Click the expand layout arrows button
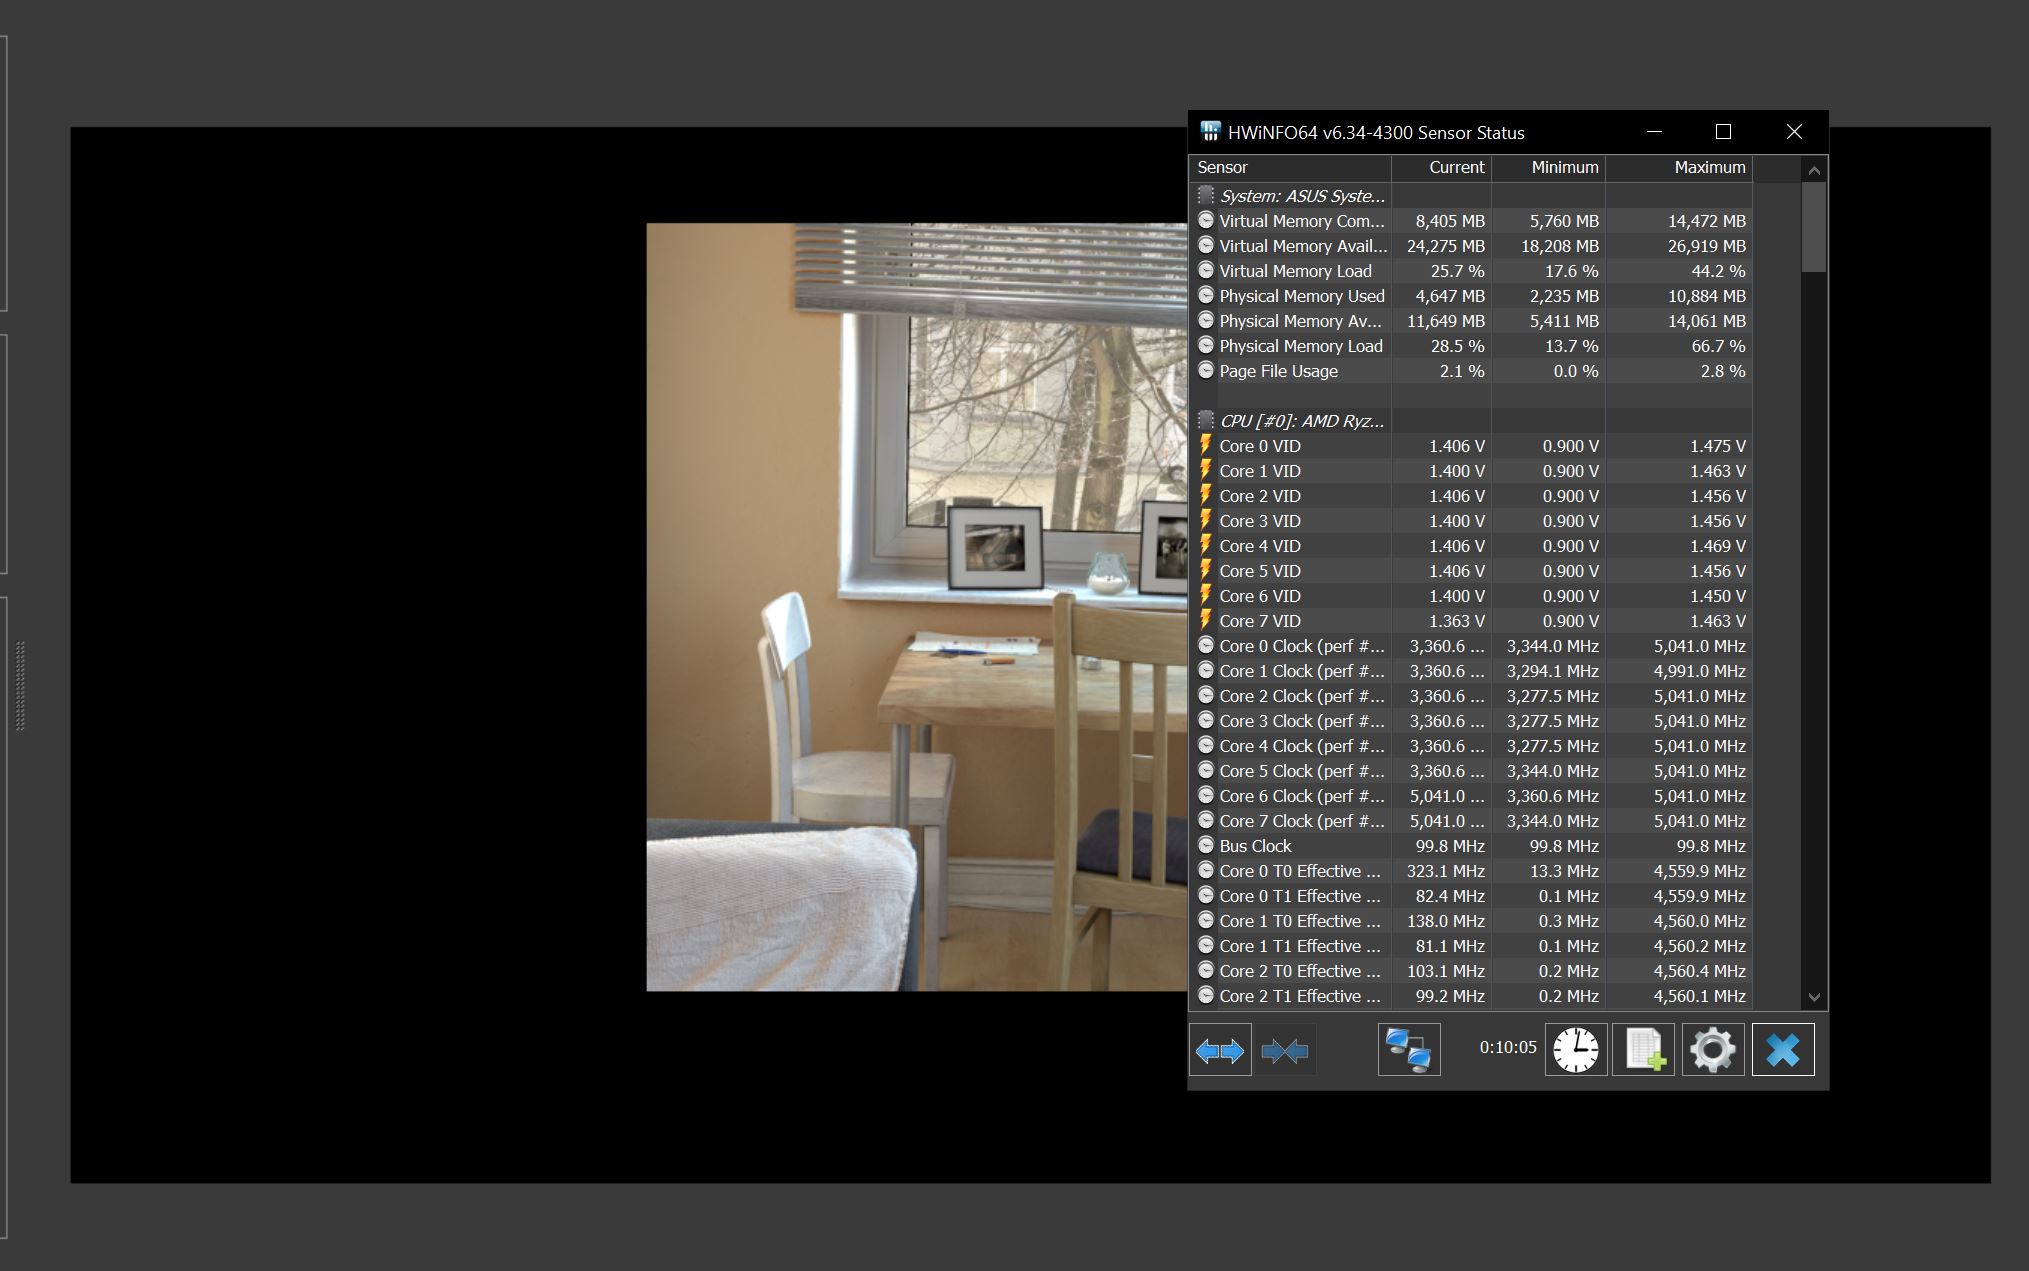 (x=1220, y=1050)
